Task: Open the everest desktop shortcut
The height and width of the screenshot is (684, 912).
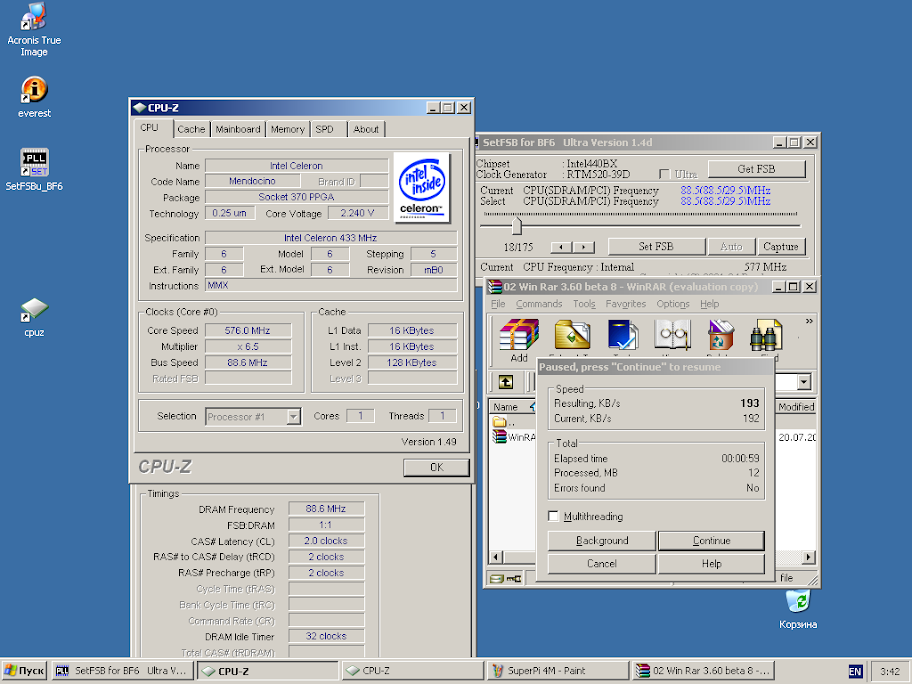Action: [x=34, y=98]
